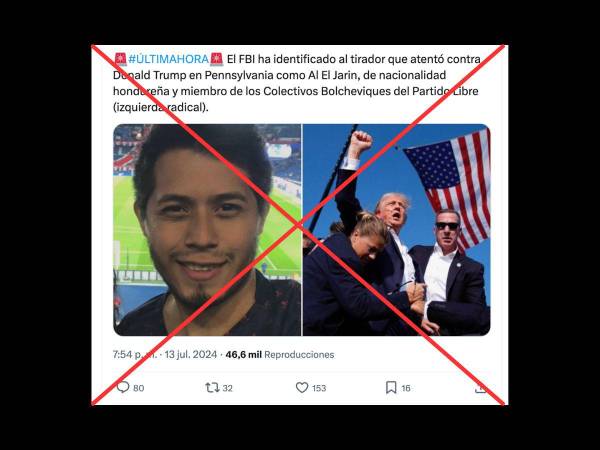Open the left selfie photo in stadium
Screen dimensions: 600x450
(207, 230)
